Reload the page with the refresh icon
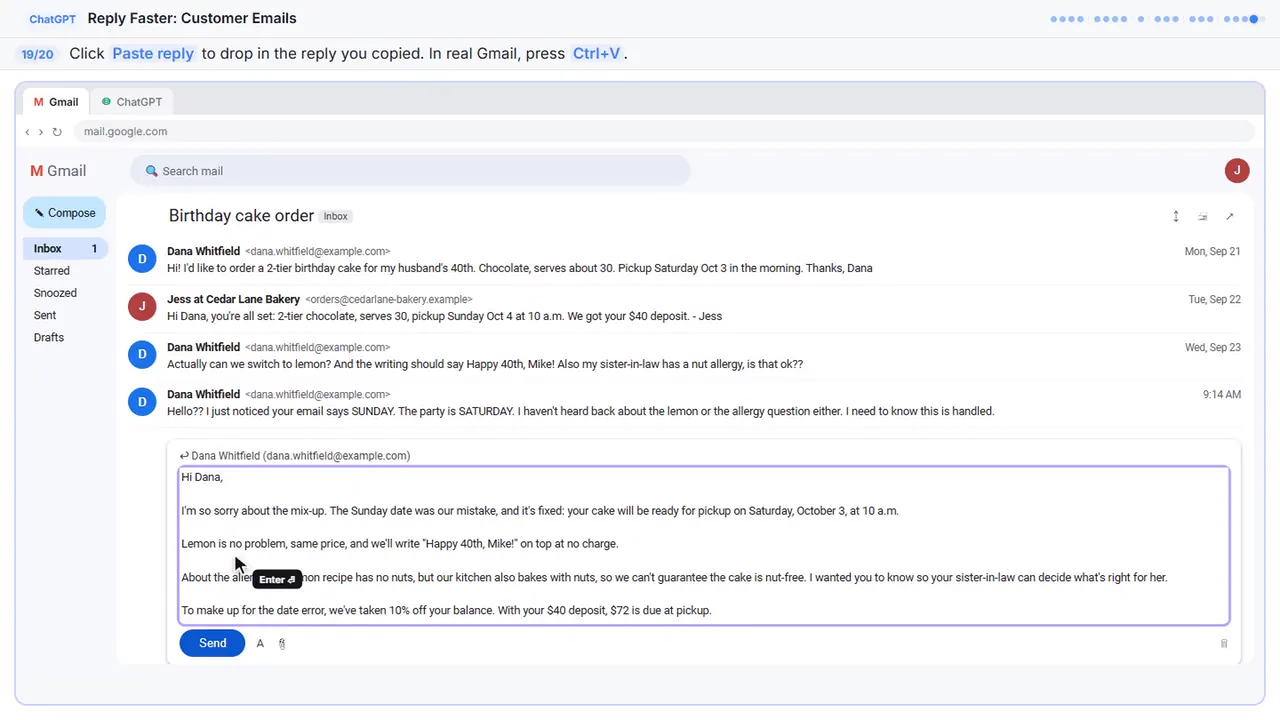1280x720 pixels. coord(57,132)
